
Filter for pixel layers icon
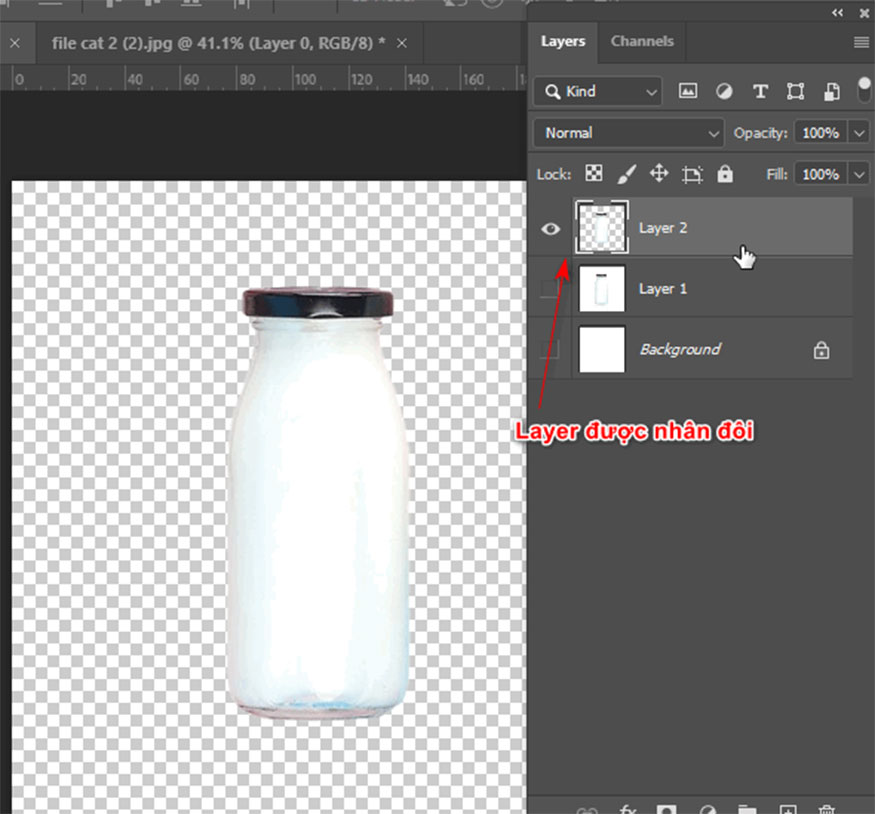coord(688,91)
